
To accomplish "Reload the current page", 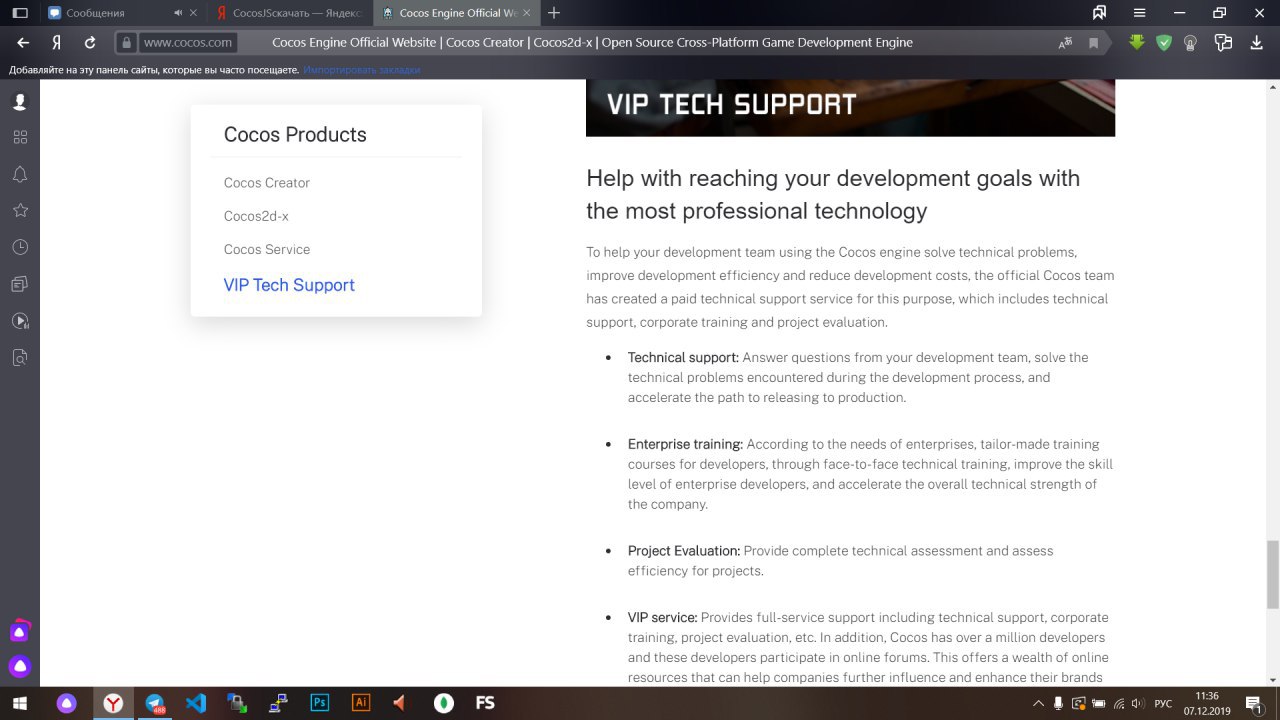I will [90, 43].
